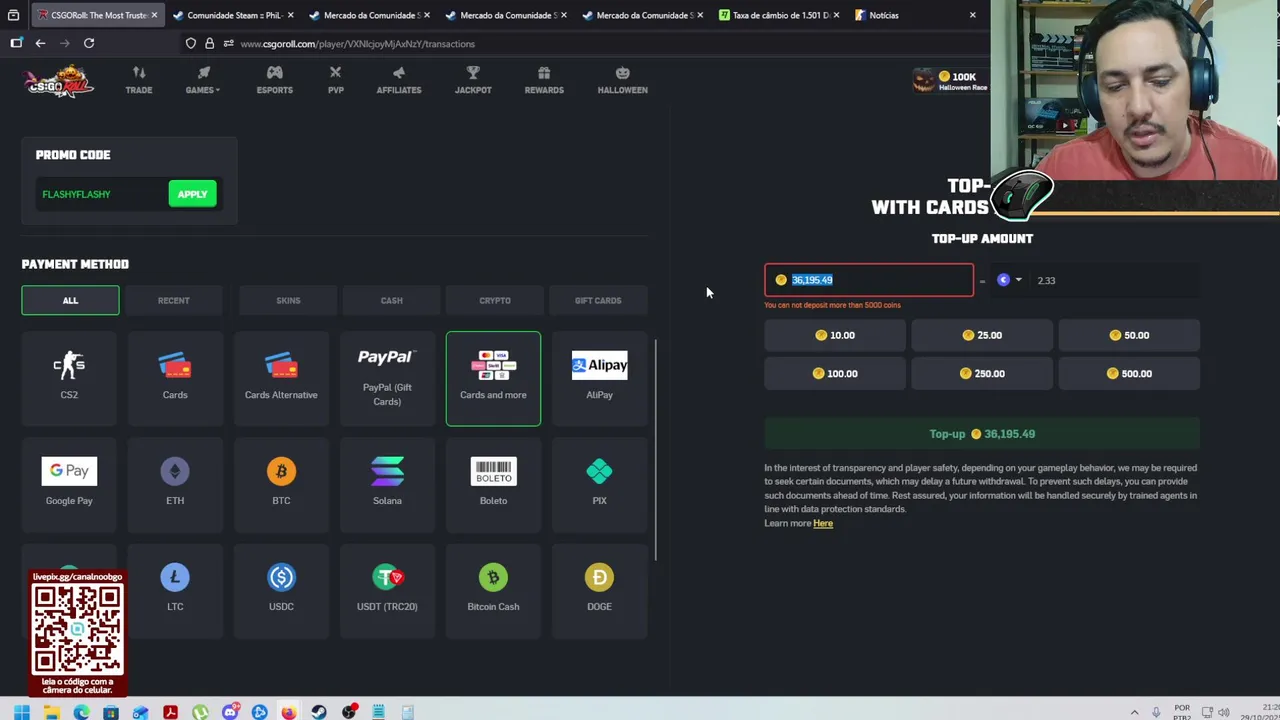This screenshot has width=1280, height=720.
Task: Open the Games dropdown menu
Action: coord(203,80)
